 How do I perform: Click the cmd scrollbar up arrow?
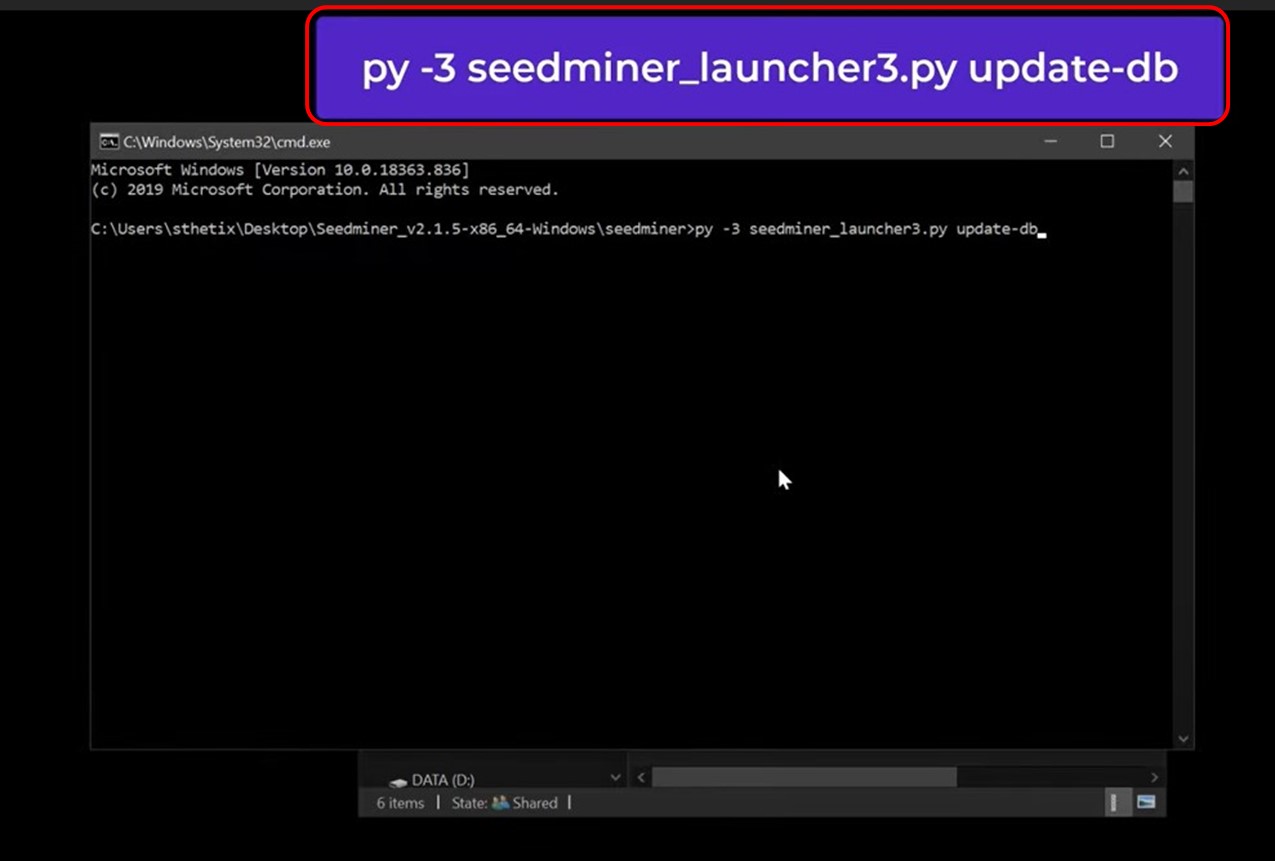click(x=1184, y=169)
